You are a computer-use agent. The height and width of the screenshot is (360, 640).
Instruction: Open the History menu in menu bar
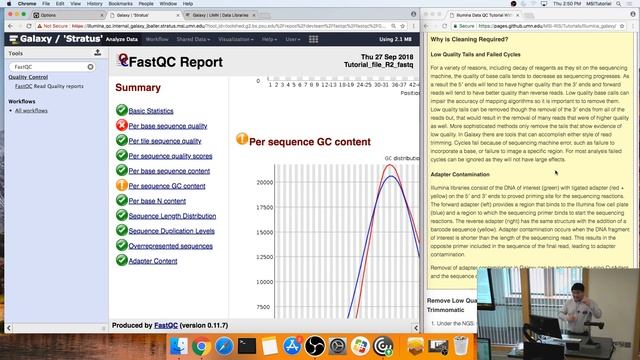(x=95, y=4)
